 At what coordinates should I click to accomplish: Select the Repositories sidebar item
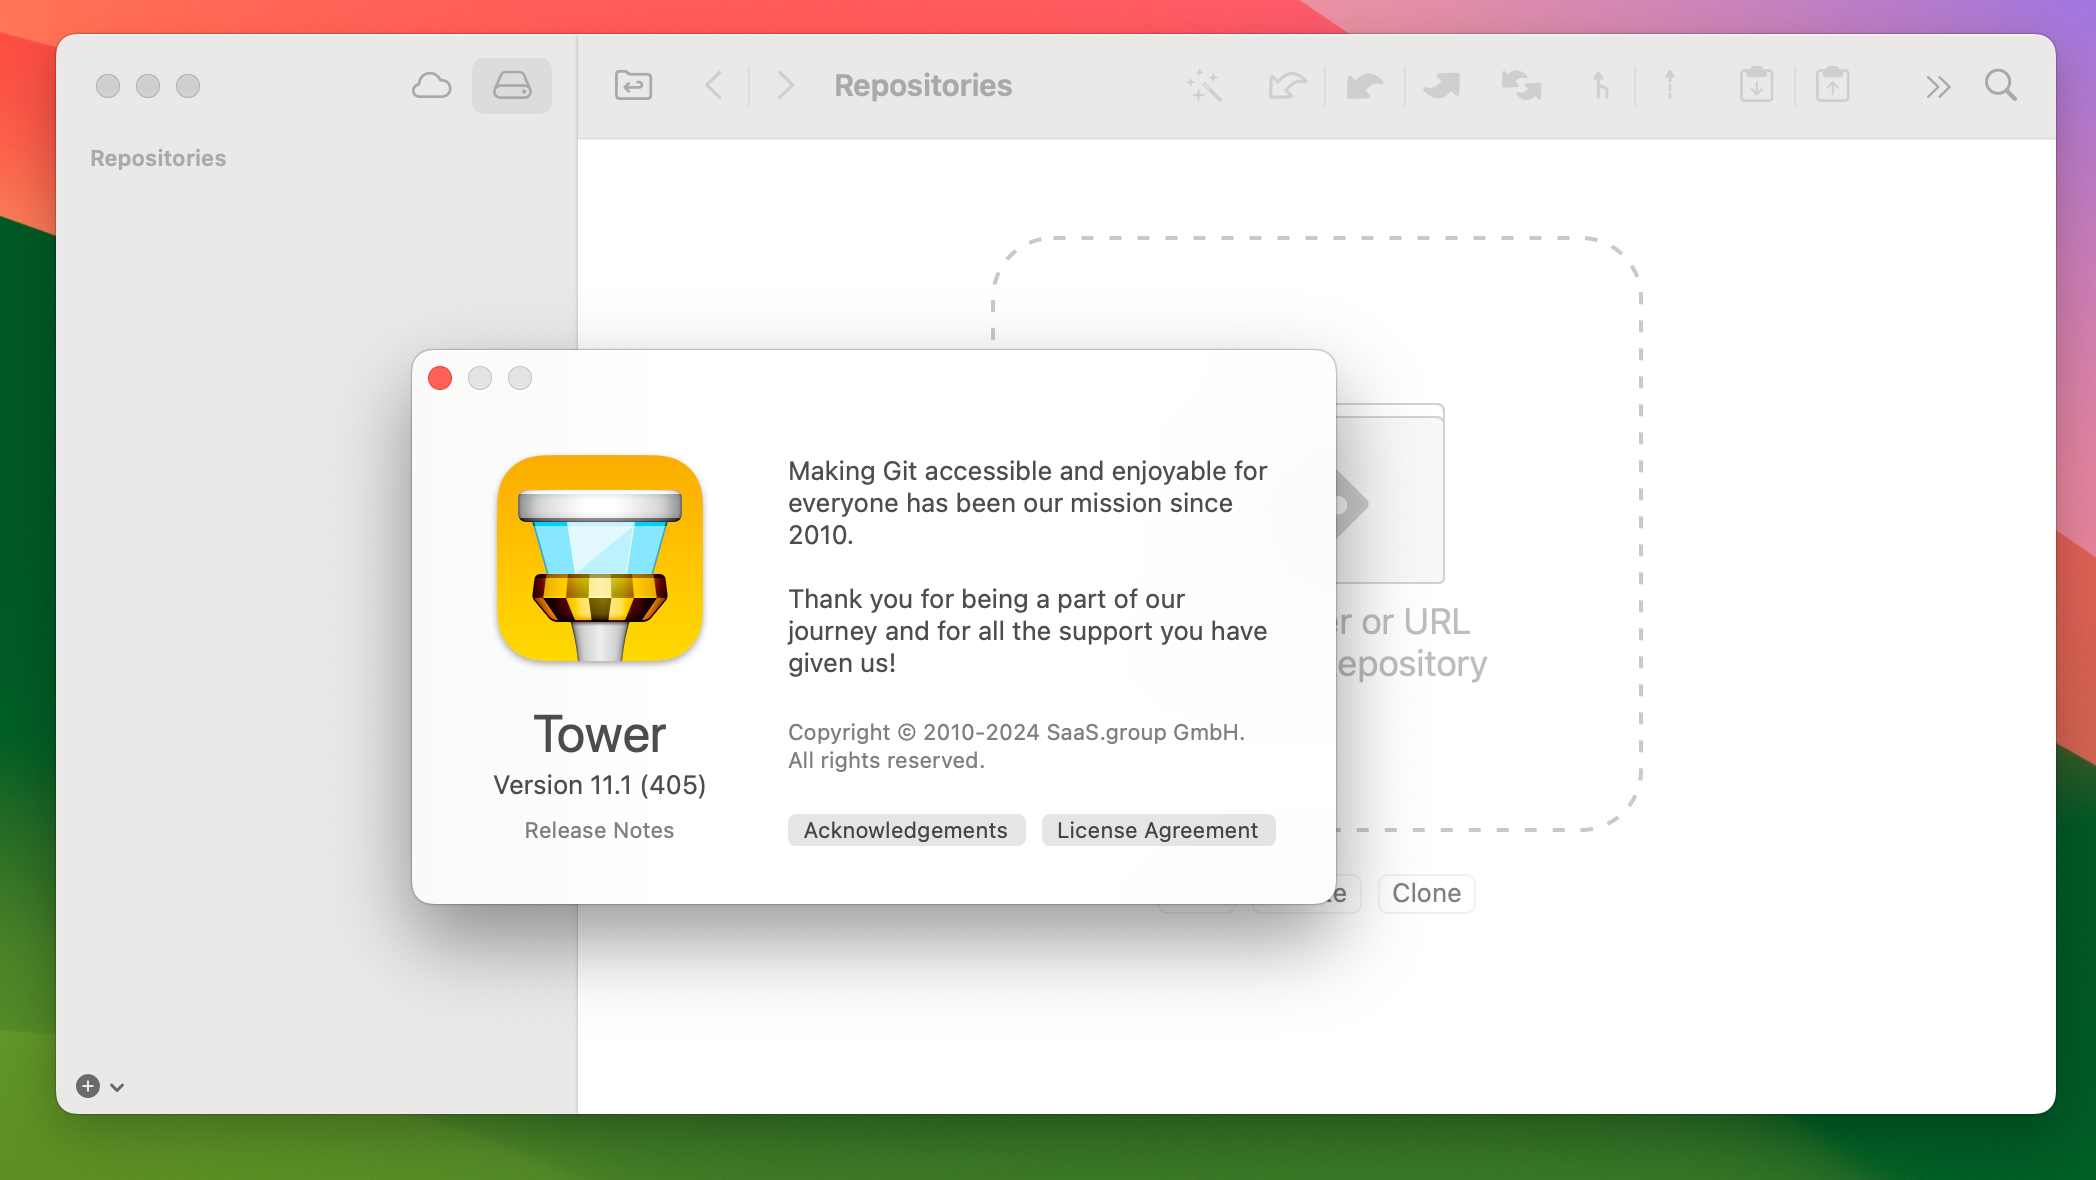click(157, 158)
